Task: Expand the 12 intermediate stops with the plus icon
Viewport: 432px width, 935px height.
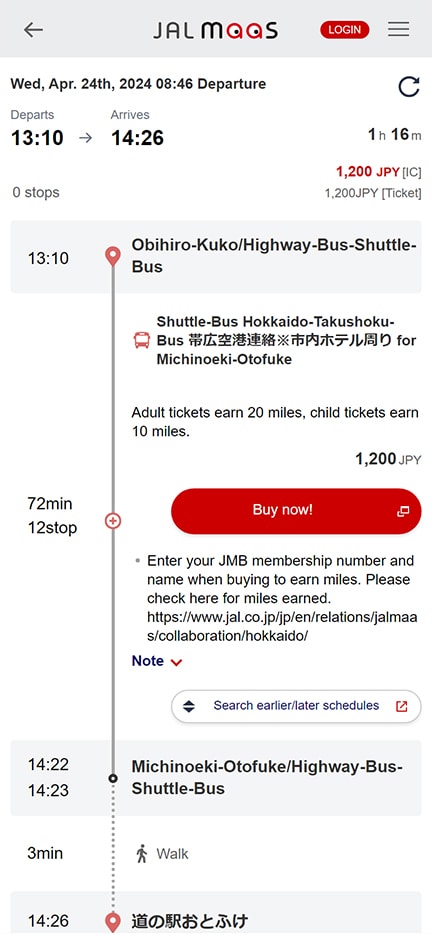Action: coord(113,521)
